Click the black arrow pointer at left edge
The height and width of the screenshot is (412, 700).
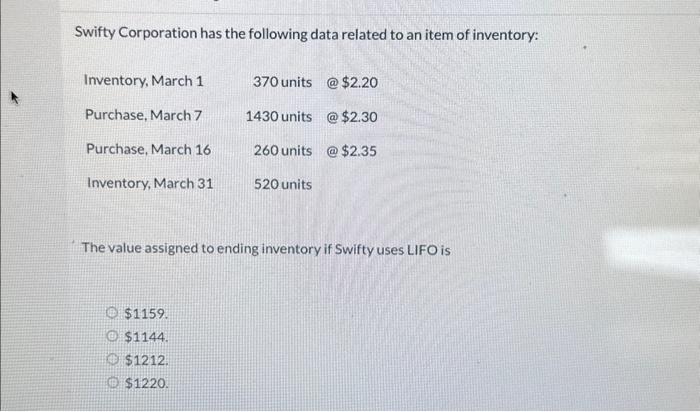tap(12, 98)
